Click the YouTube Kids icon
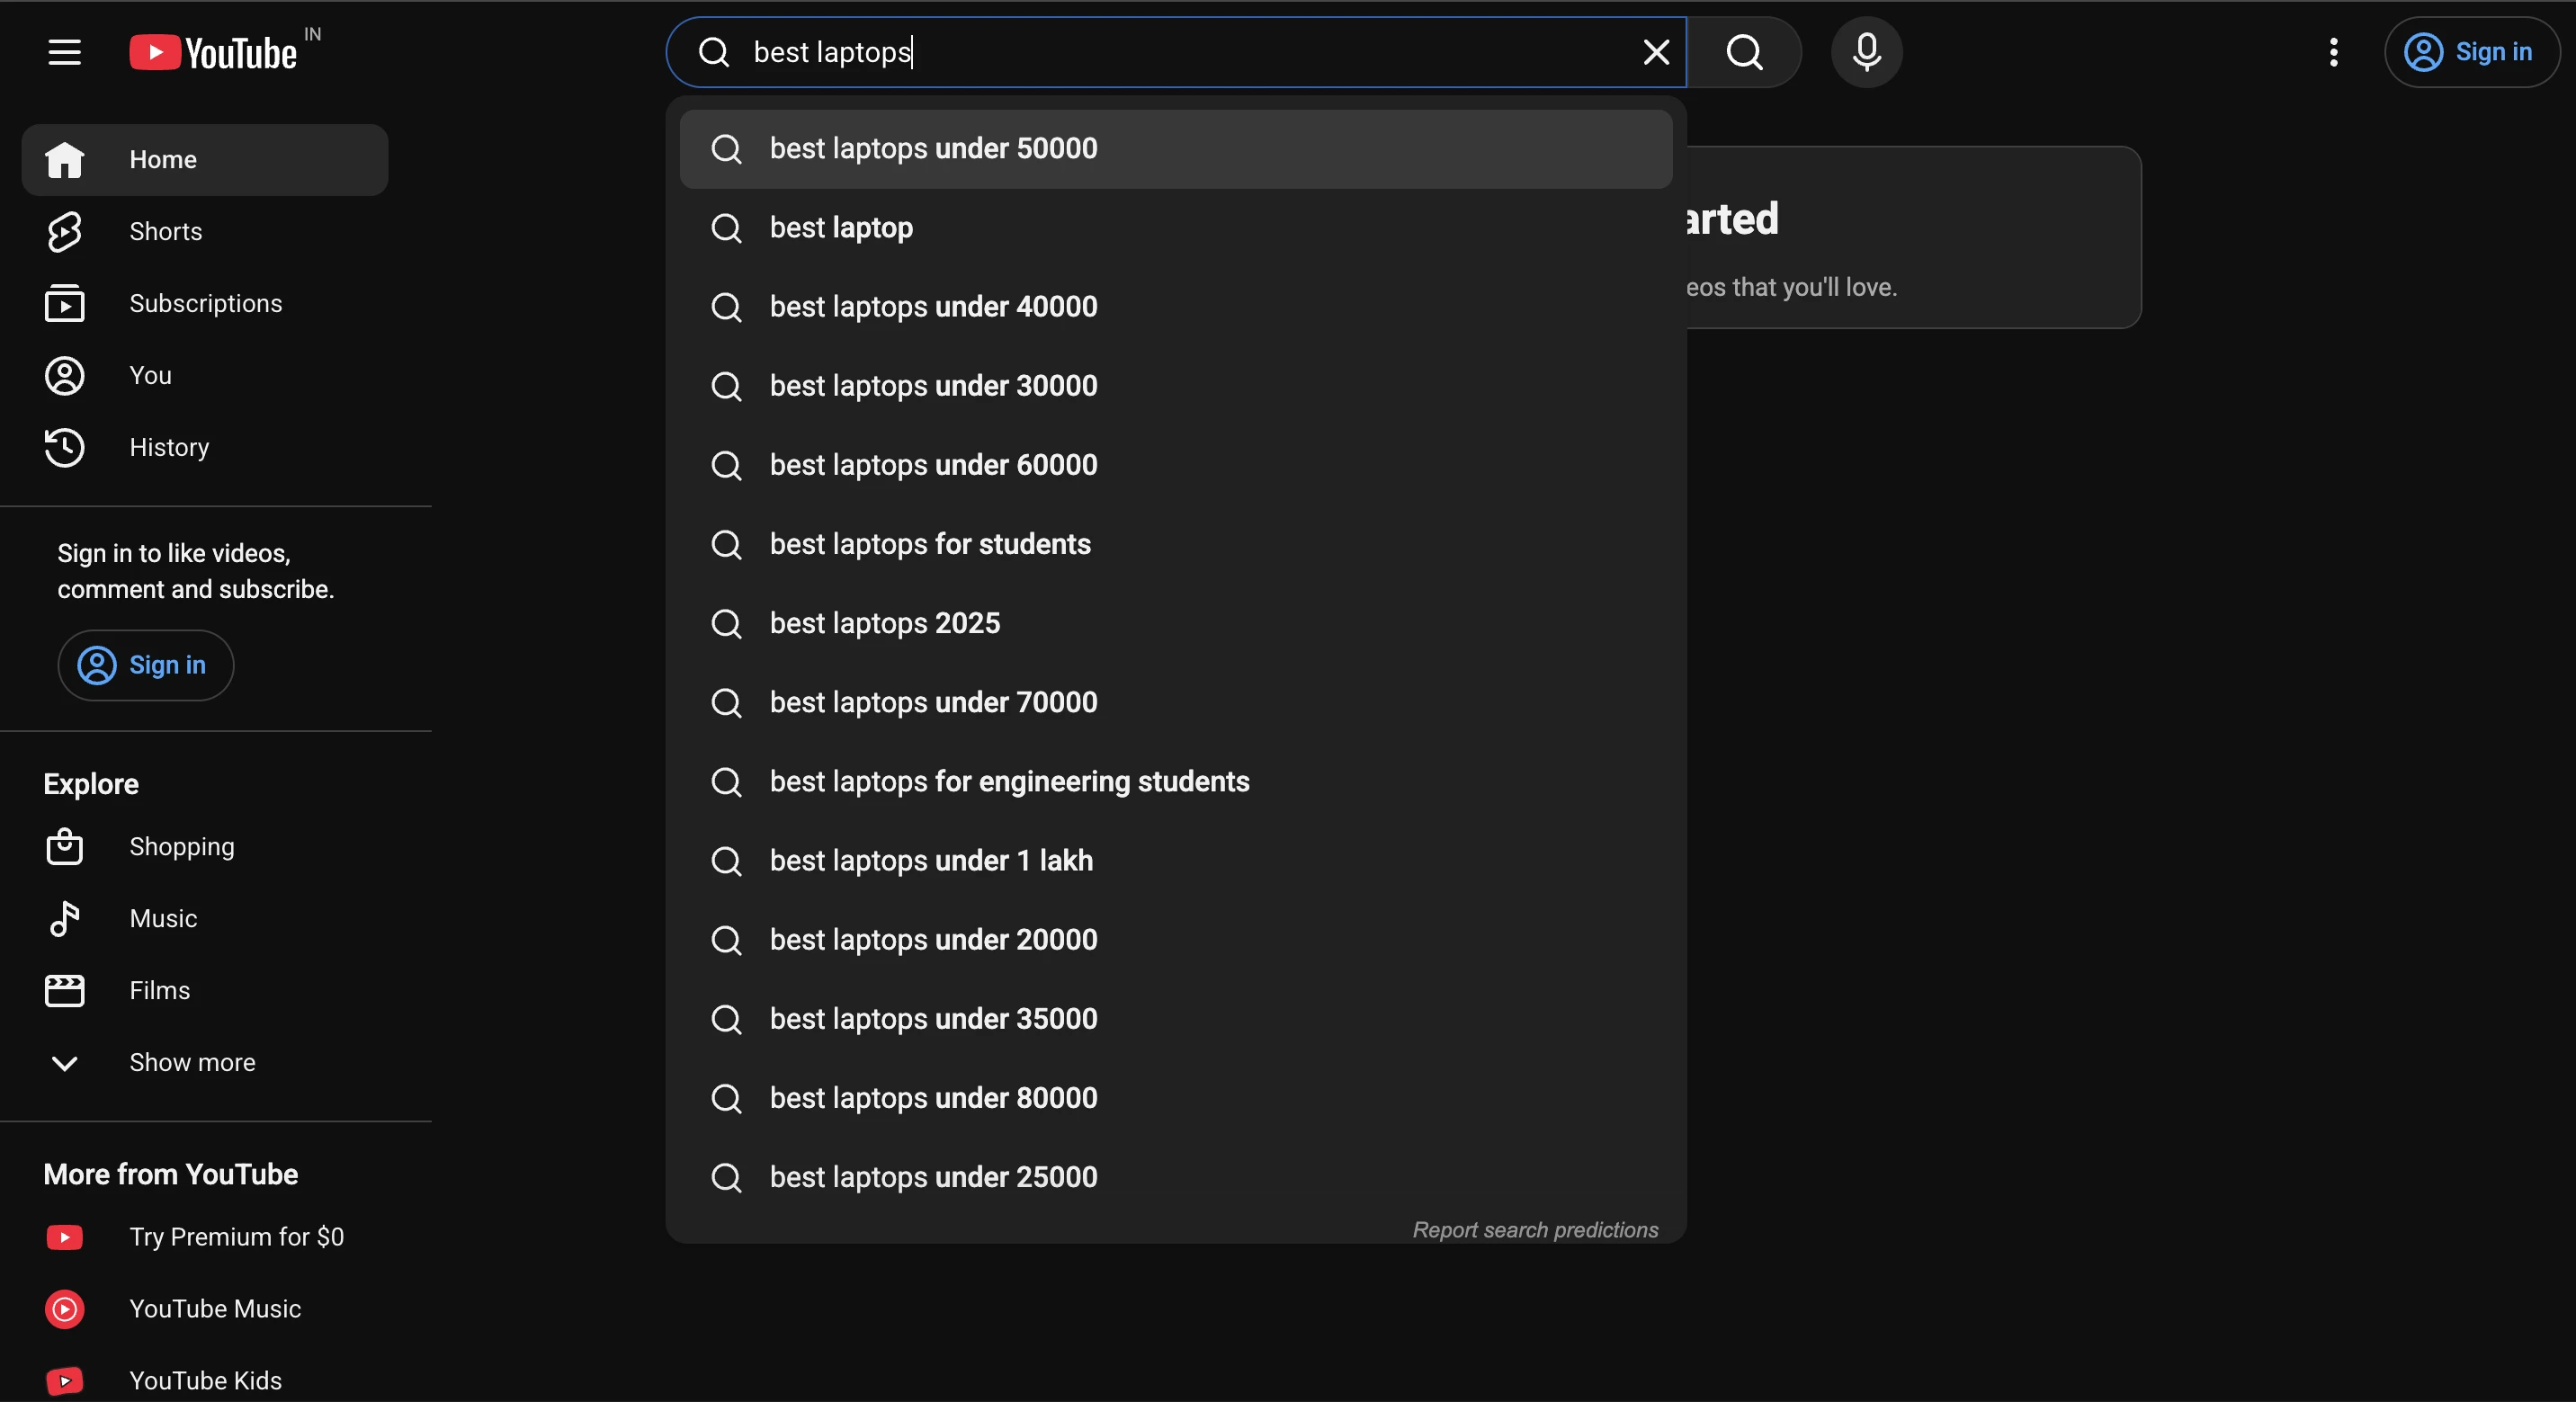The height and width of the screenshot is (1402, 2576). pos(65,1381)
